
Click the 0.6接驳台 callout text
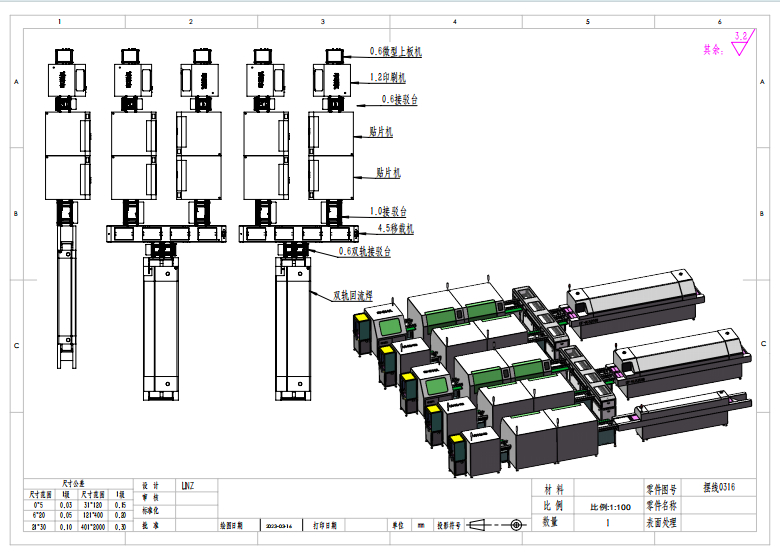[400, 99]
